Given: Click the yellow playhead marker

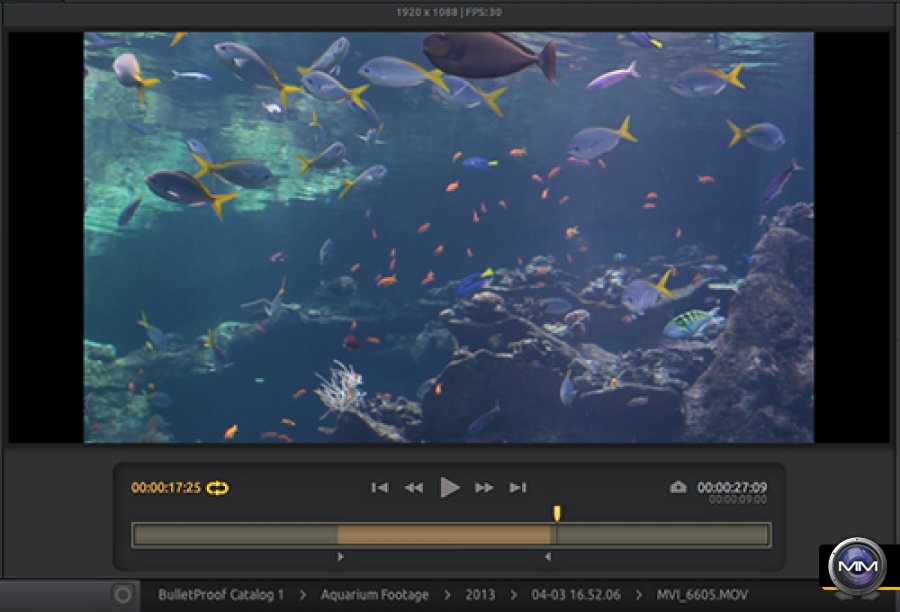Looking at the screenshot, I should pos(557,513).
